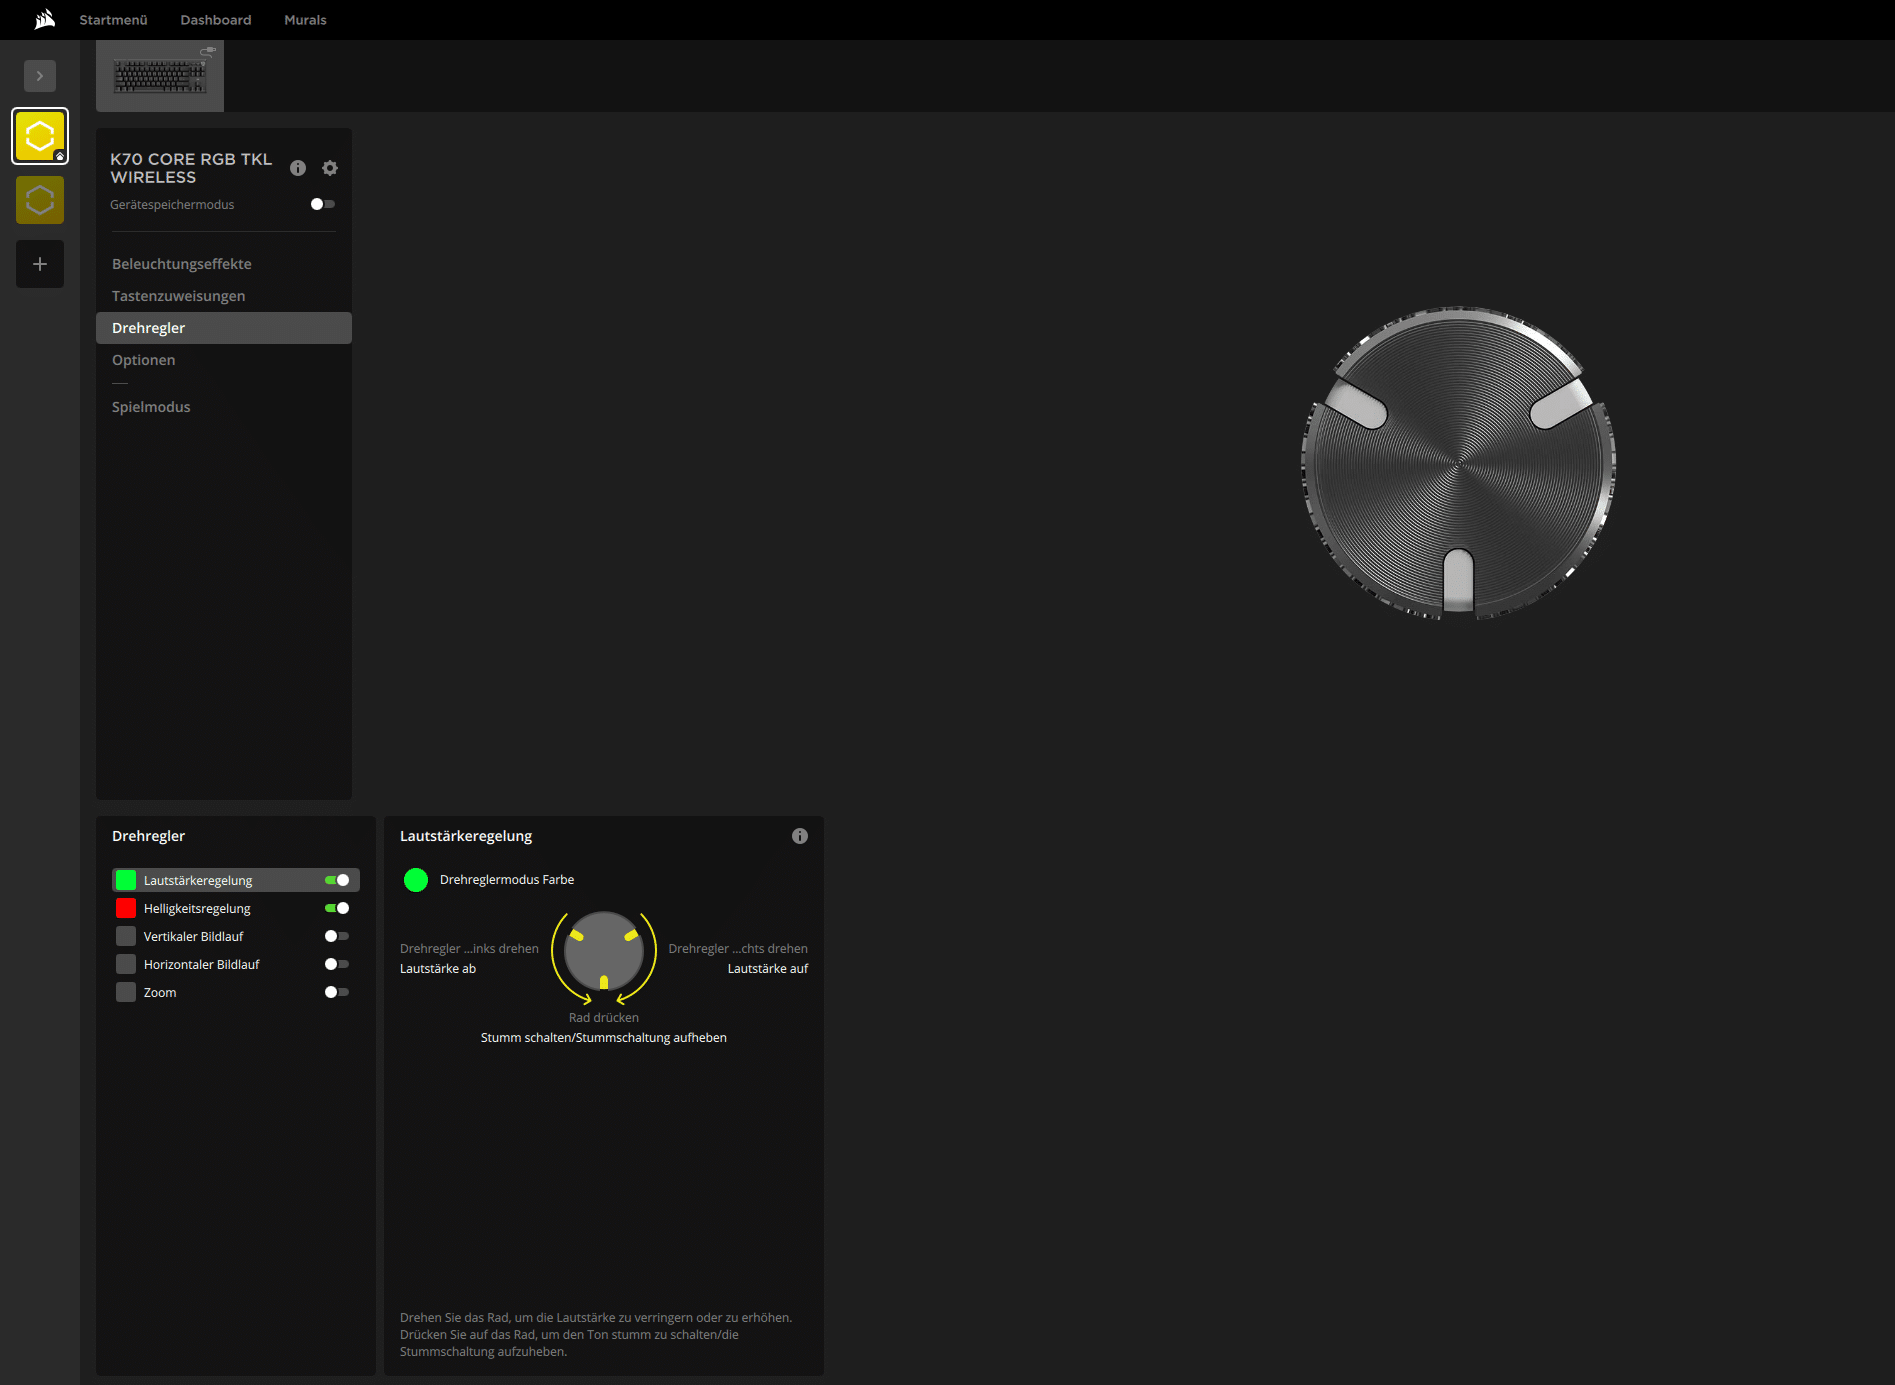Open Tastenzuweisungen settings
This screenshot has width=1895, height=1385.
[x=179, y=296]
